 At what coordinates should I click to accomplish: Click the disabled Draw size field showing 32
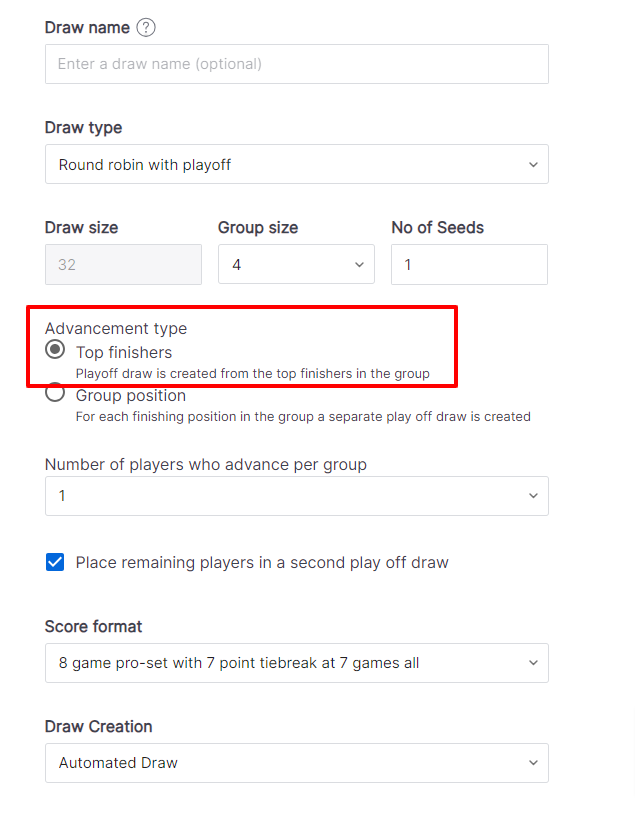tap(123, 265)
